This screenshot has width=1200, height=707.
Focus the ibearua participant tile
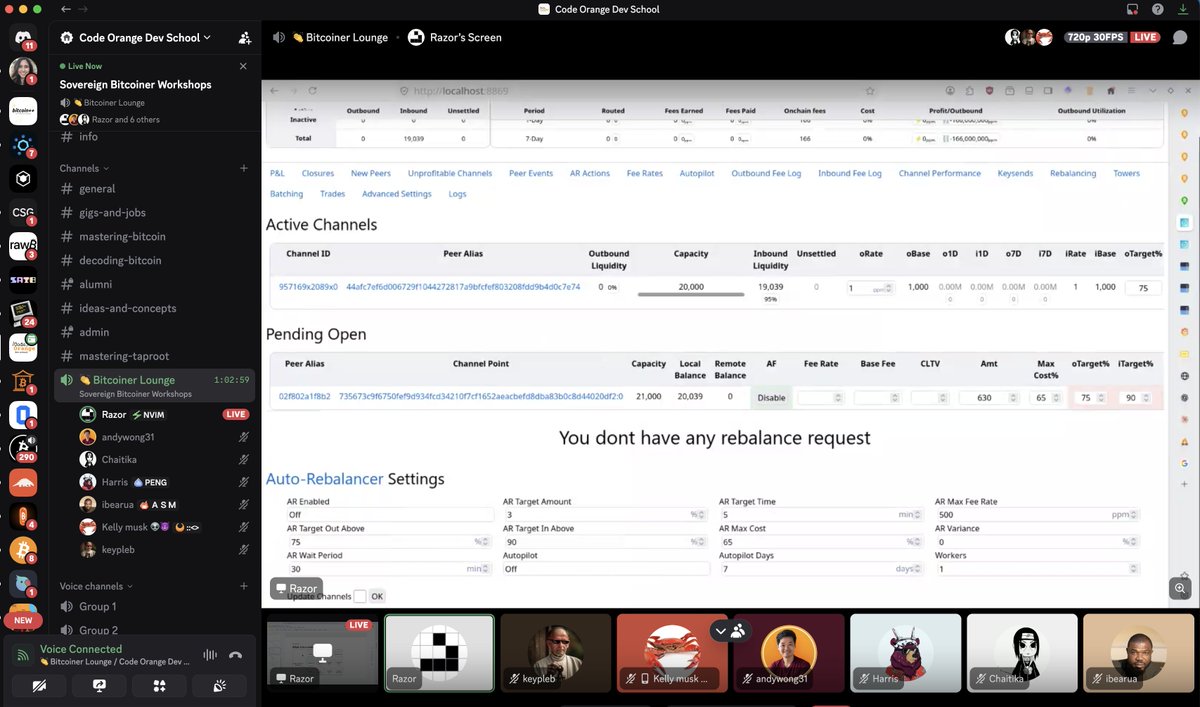(x=1138, y=652)
